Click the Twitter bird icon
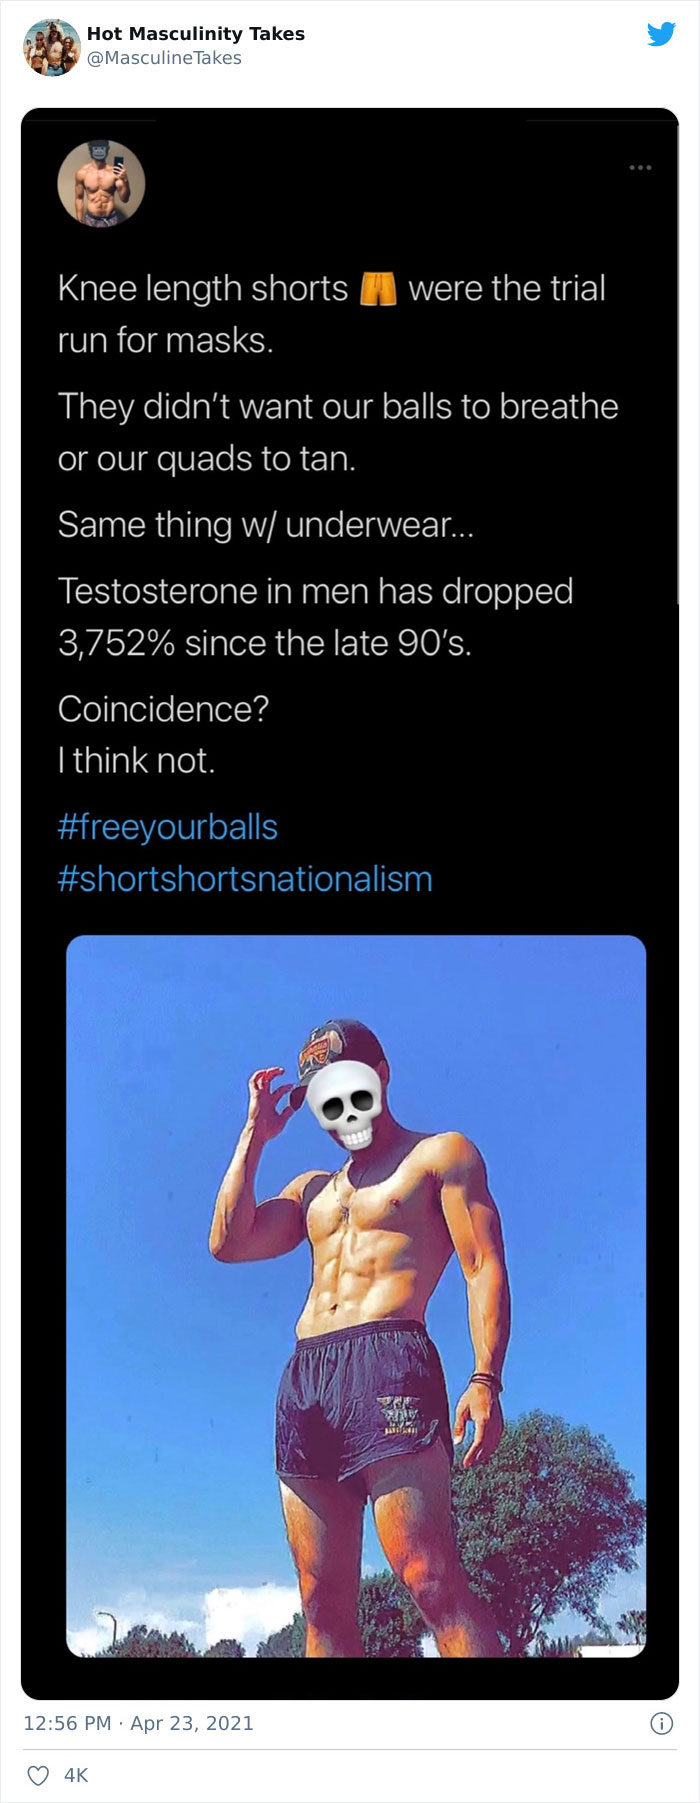 (x=659, y=36)
